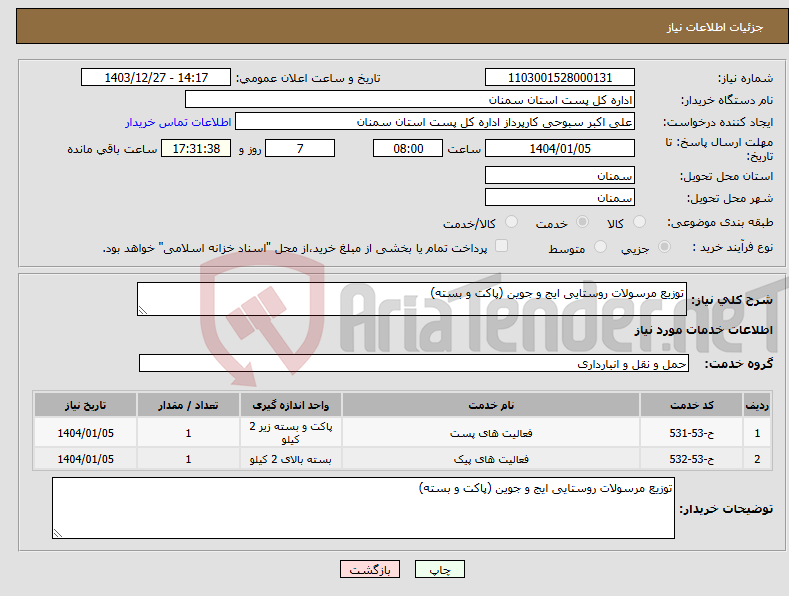Click the فعالیت های پست cell
Screen dimensions: 789x596
point(491,432)
